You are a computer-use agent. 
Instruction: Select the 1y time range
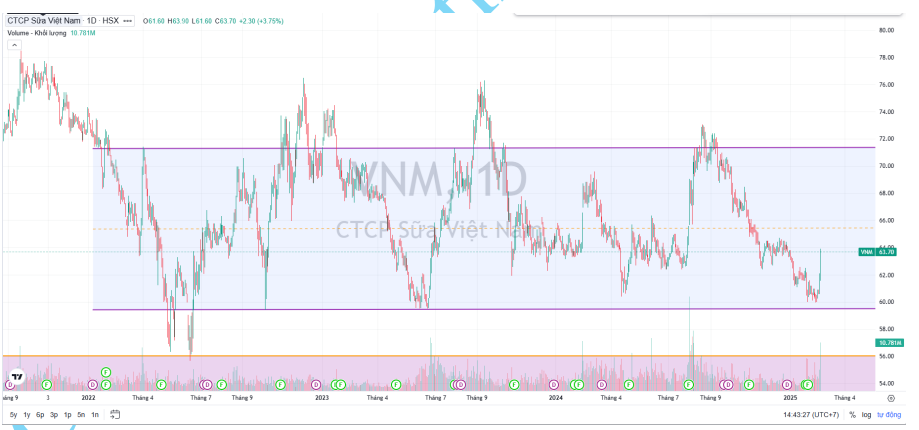[x=27, y=415]
